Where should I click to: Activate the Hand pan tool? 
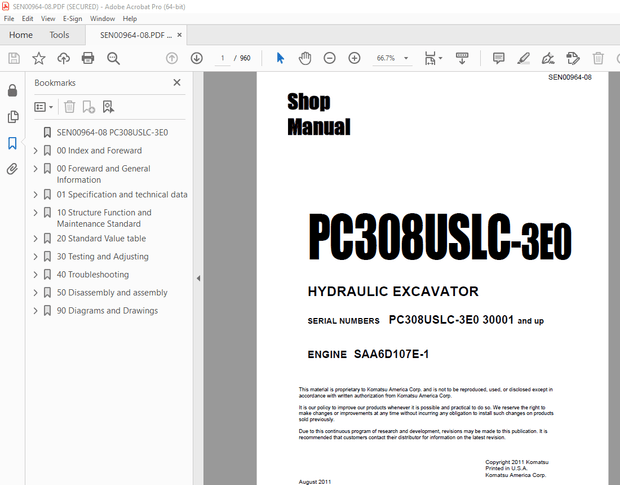(x=305, y=59)
